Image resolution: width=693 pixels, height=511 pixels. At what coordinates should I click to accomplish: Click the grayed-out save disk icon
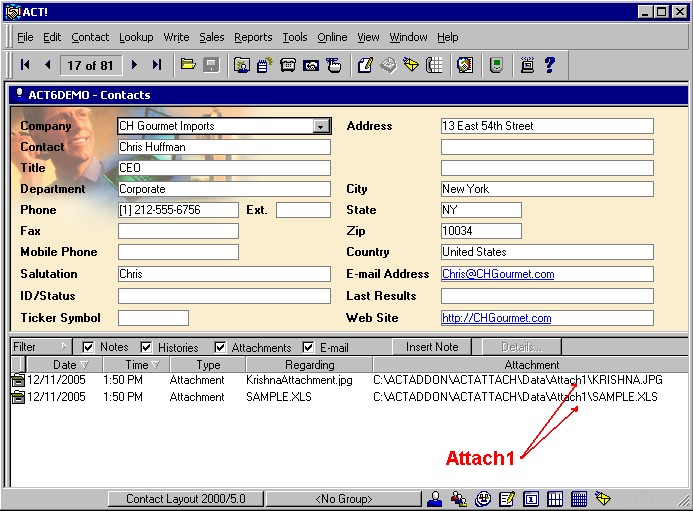pos(211,65)
